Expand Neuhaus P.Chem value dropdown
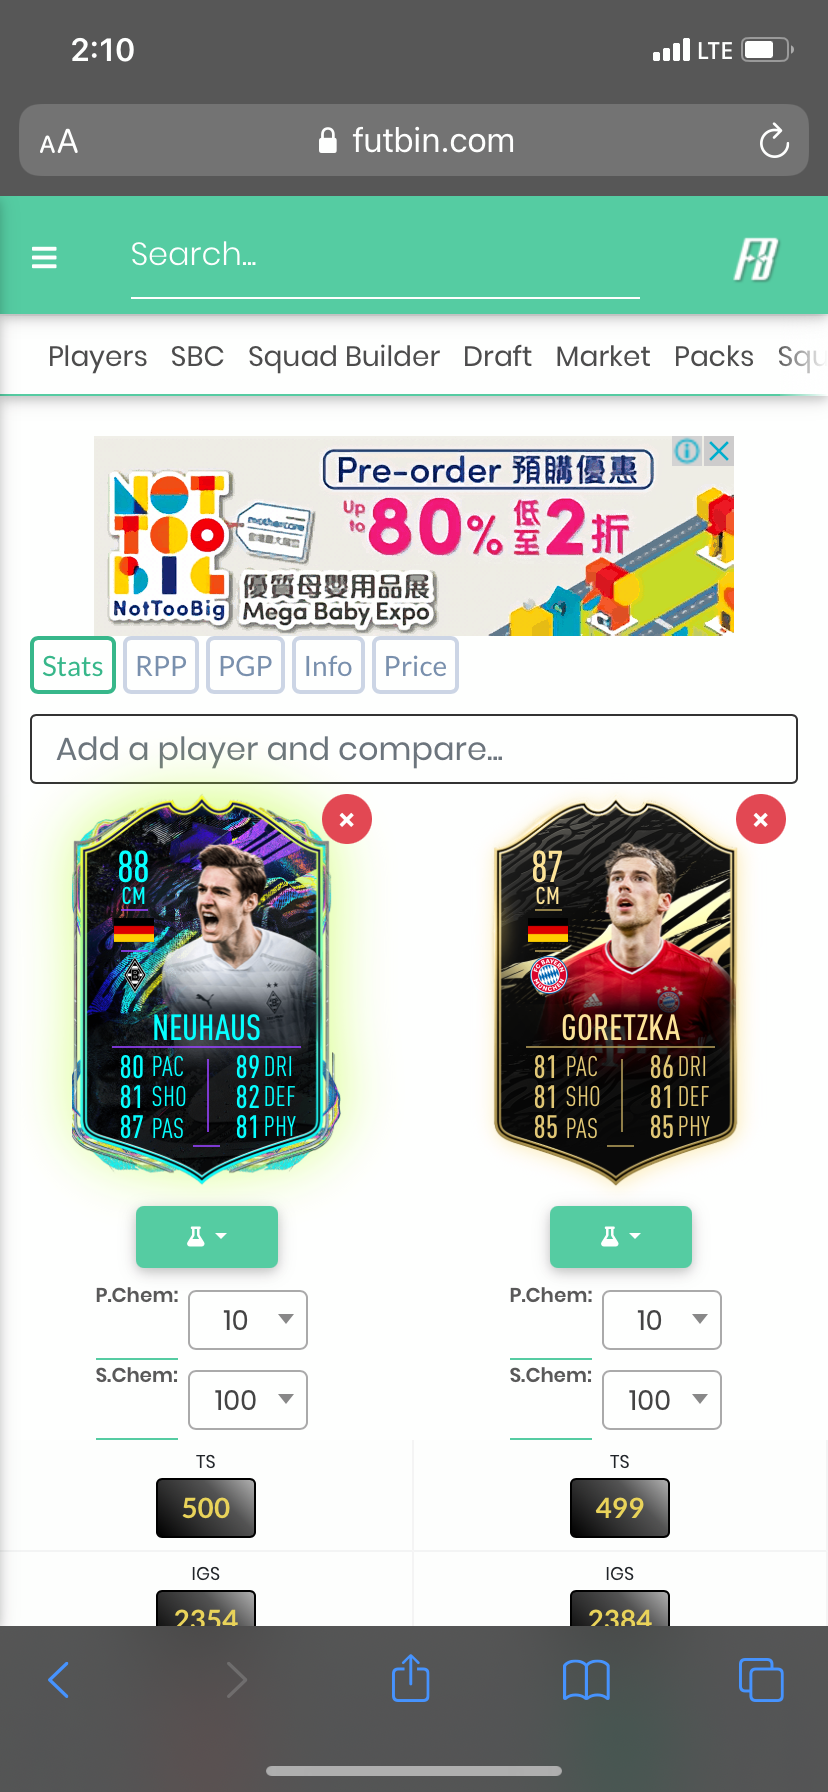This screenshot has width=828, height=1792. point(248,1320)
